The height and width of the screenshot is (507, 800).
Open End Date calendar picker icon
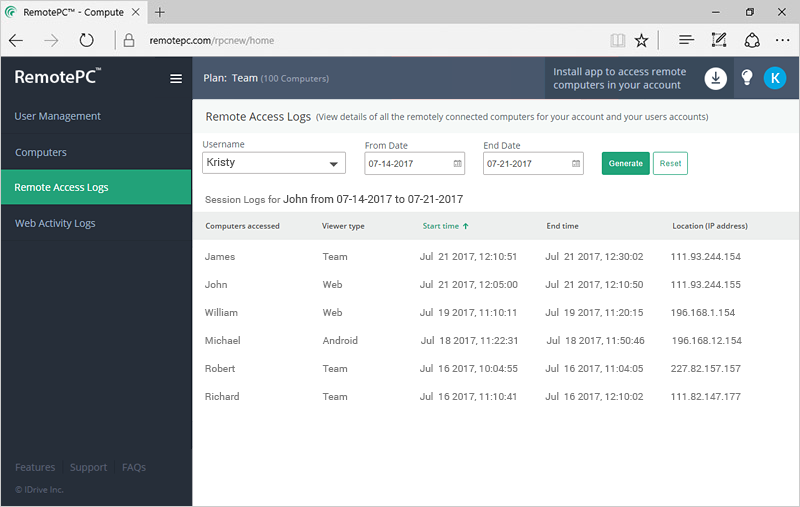[x=576, y=164]
